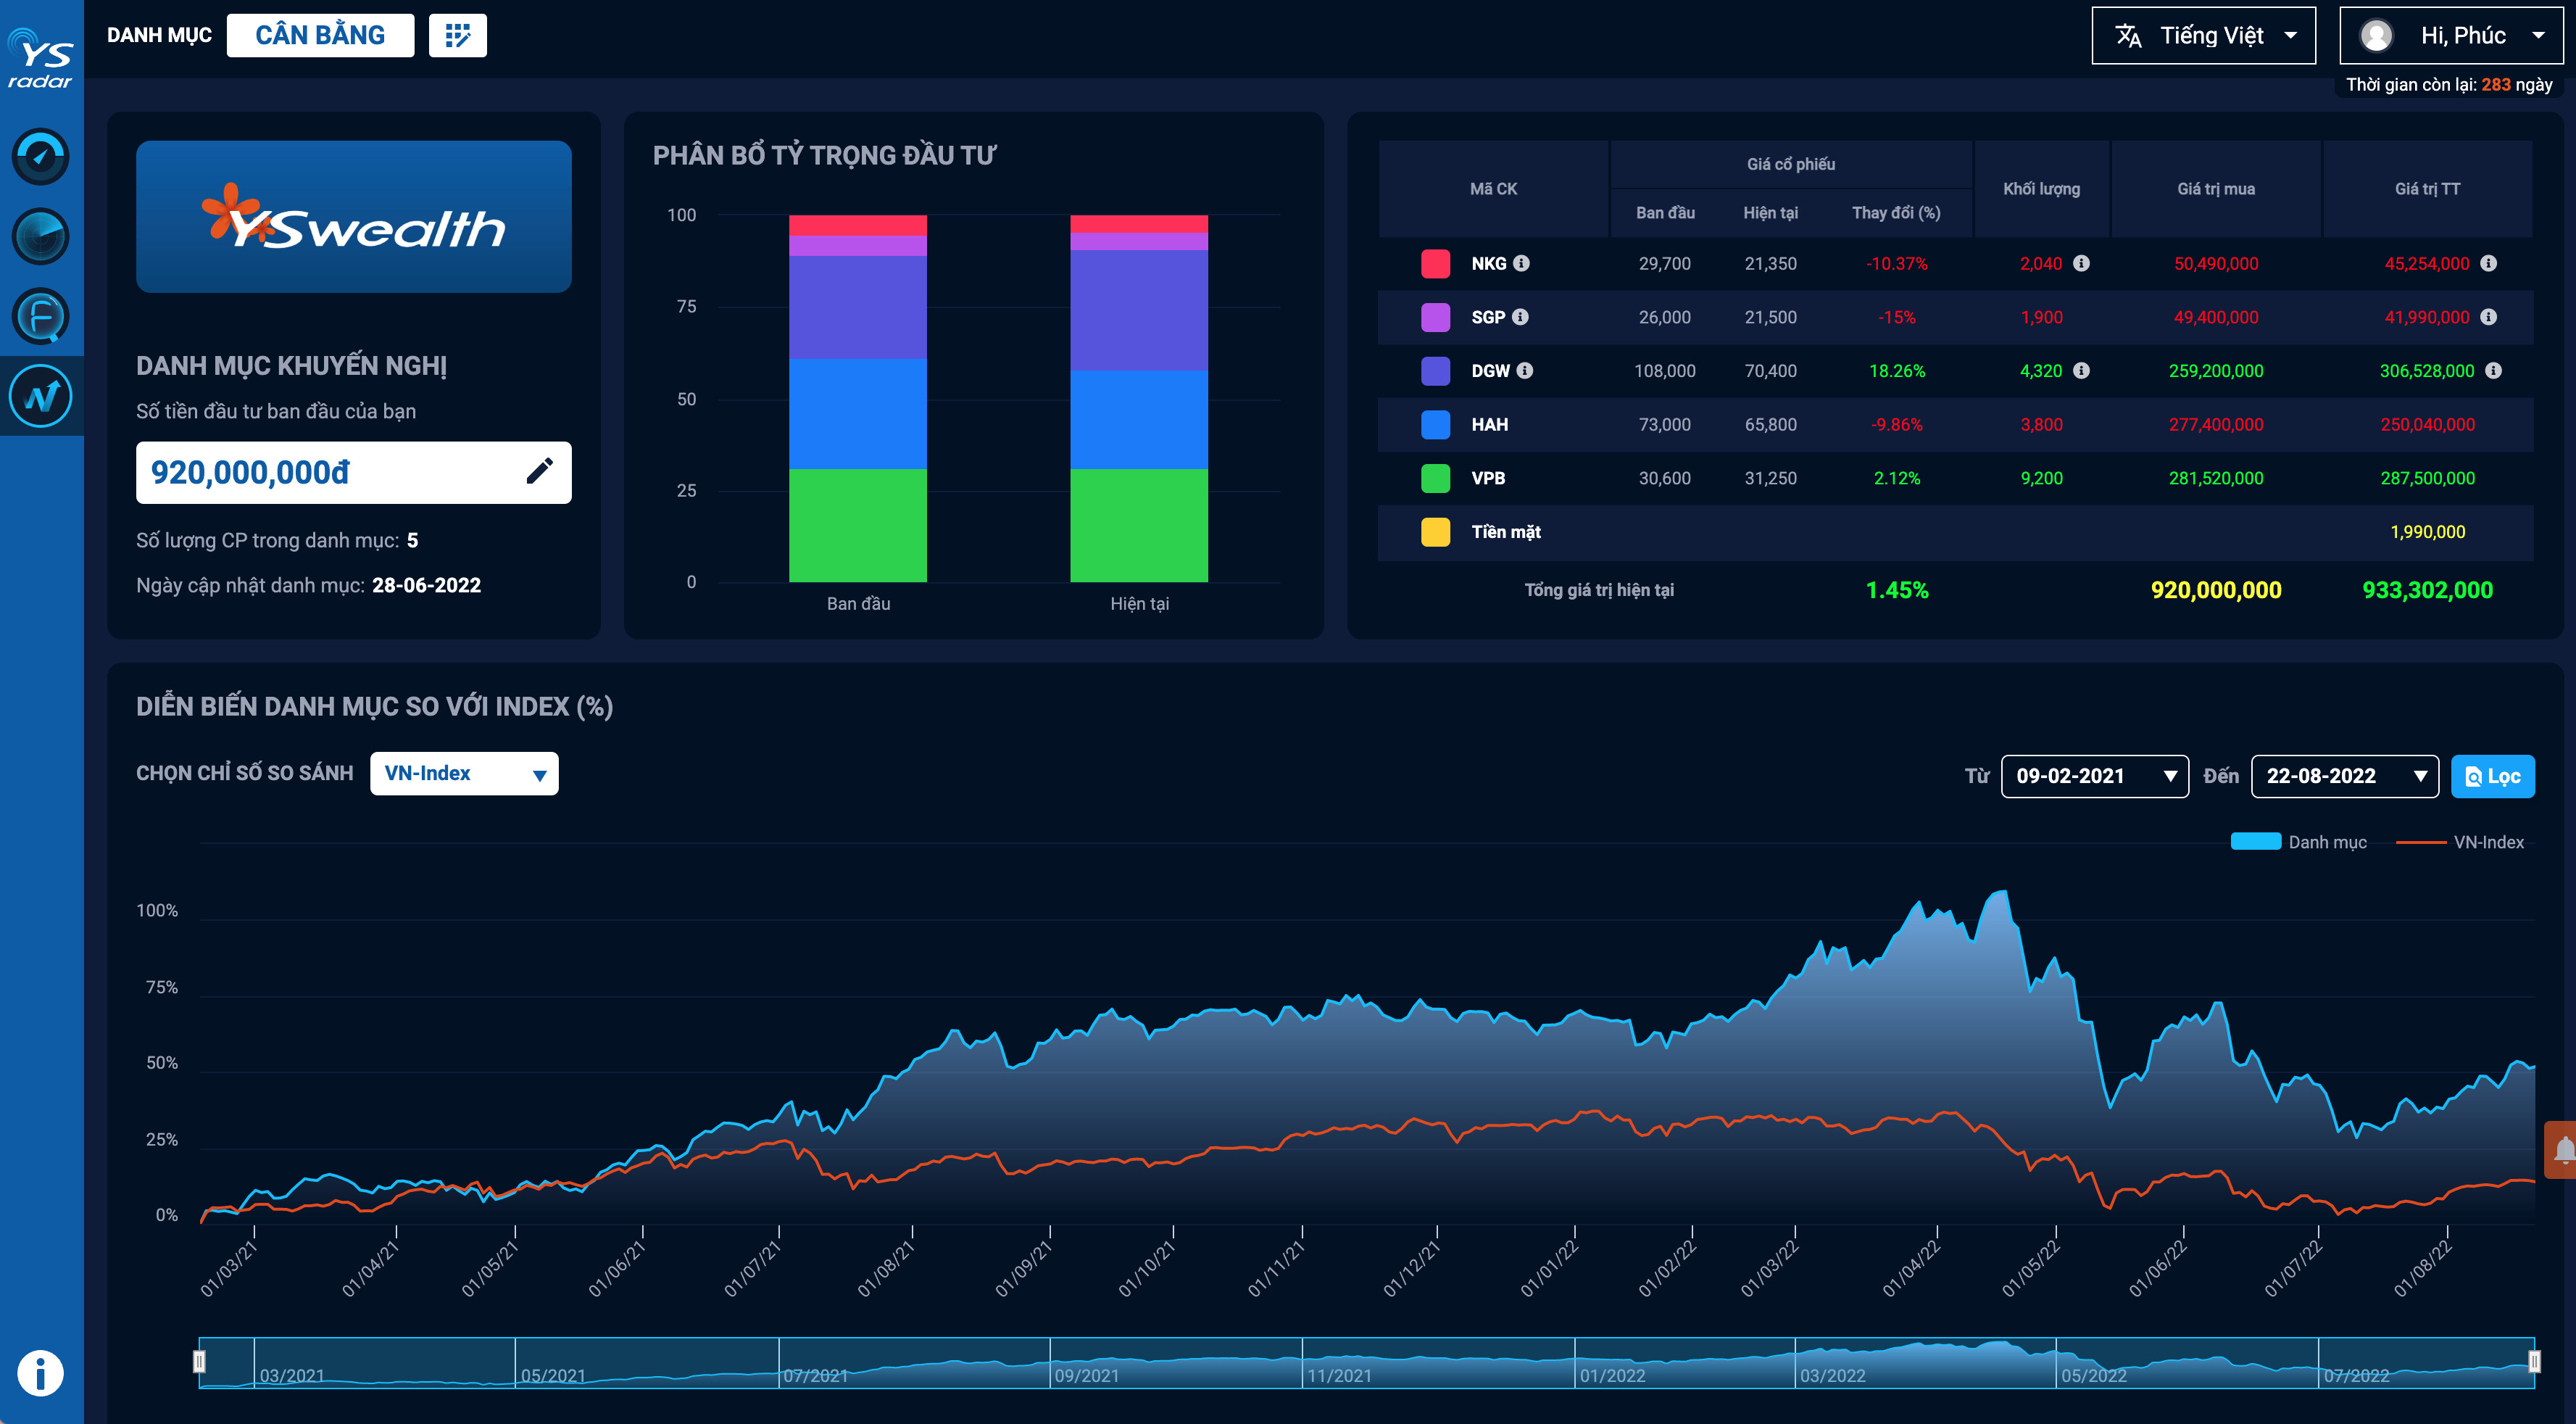Open the VN-Index comparison index dropdown

[464, 774]
